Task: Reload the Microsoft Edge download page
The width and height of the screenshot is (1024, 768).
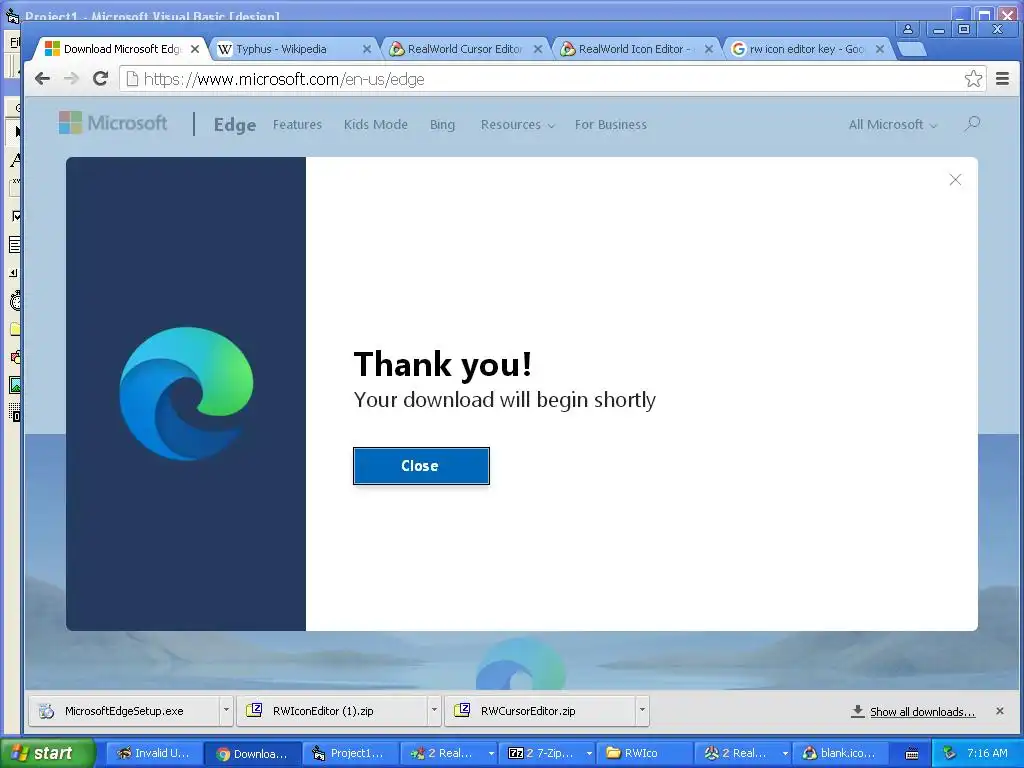Action: tap(100, 79)
